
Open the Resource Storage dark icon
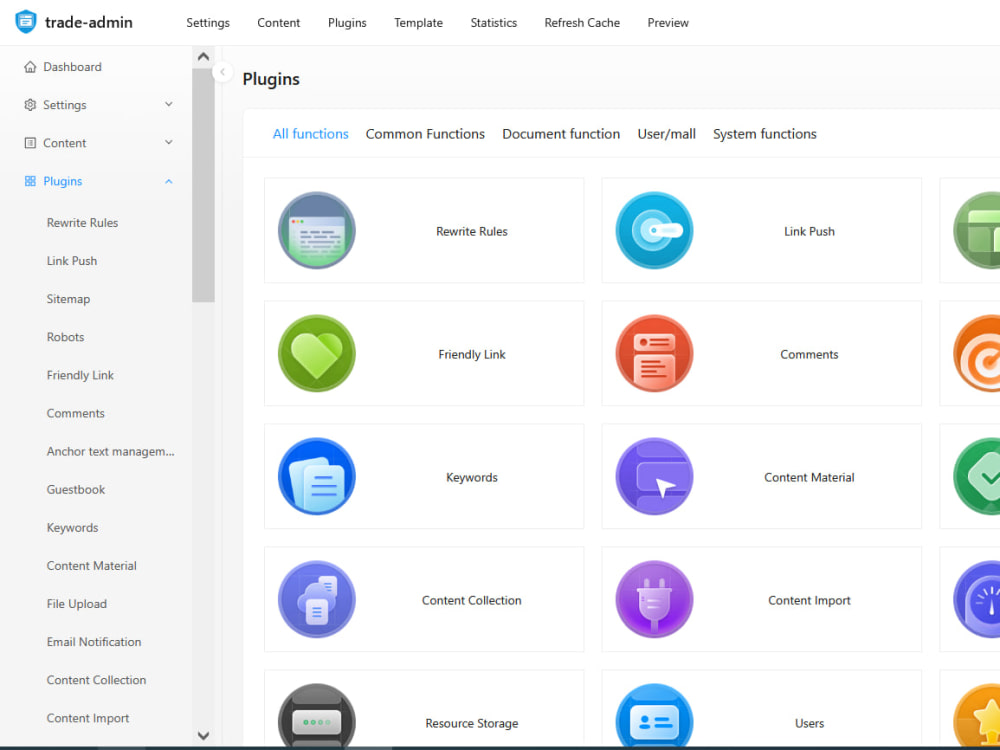[x=317, y=715]
